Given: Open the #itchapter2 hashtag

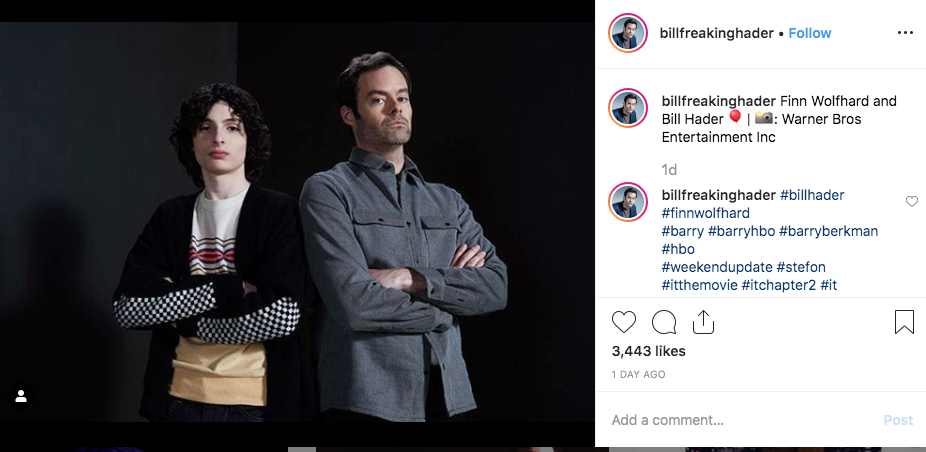Looking at the screenshot, I should [x=778, y=285].
